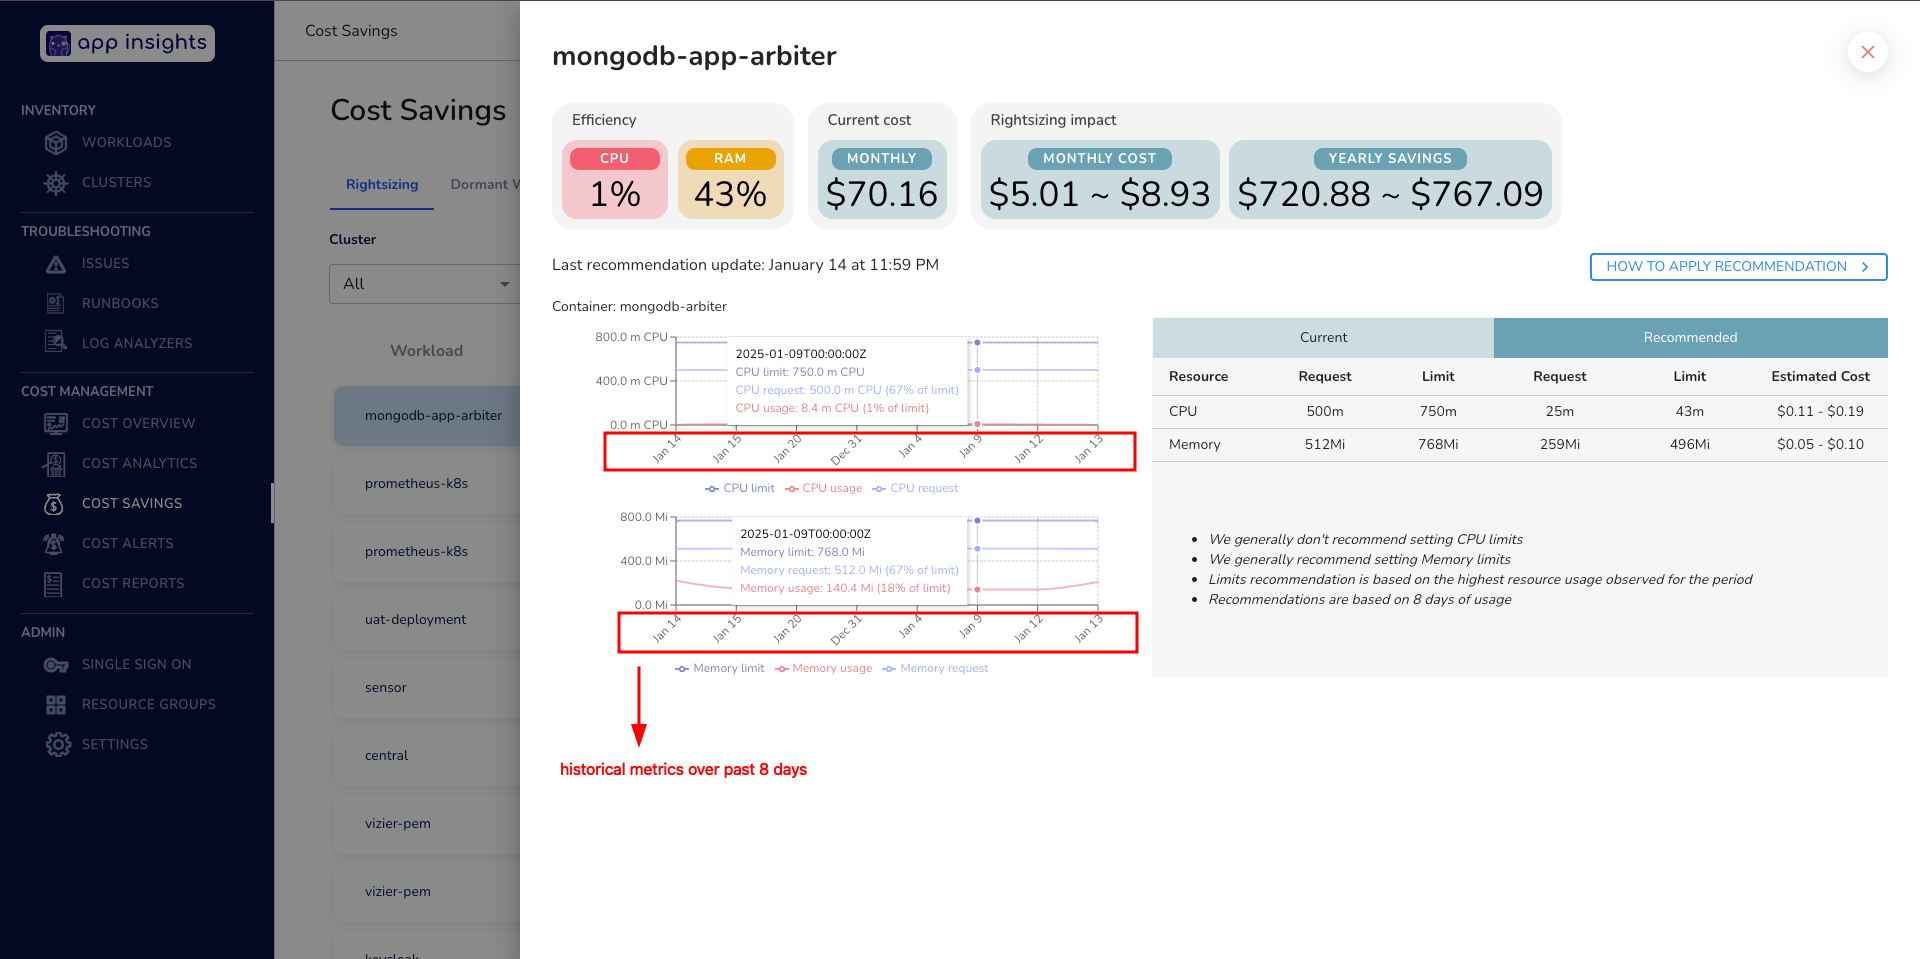Click How To Apply Recommendation button

1738,267
